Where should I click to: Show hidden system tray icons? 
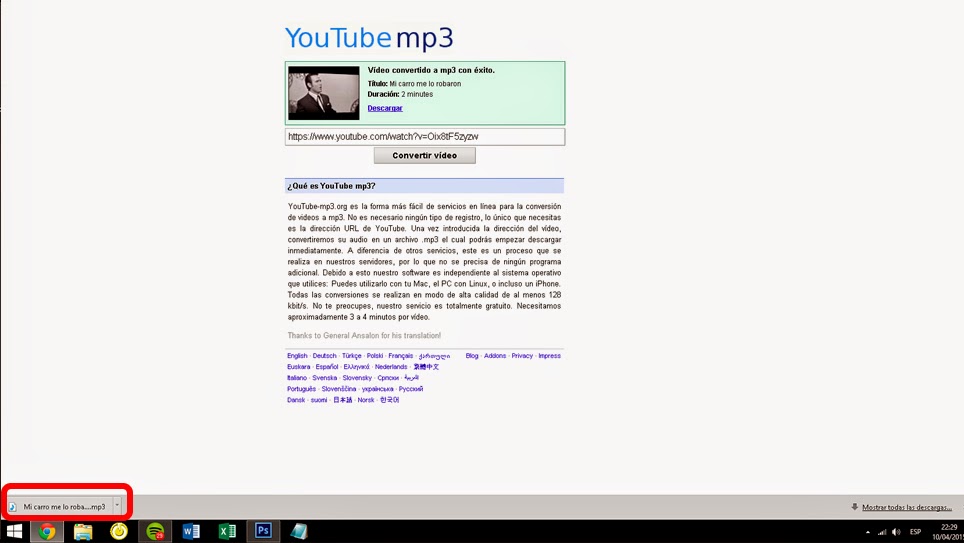(867, 532)
